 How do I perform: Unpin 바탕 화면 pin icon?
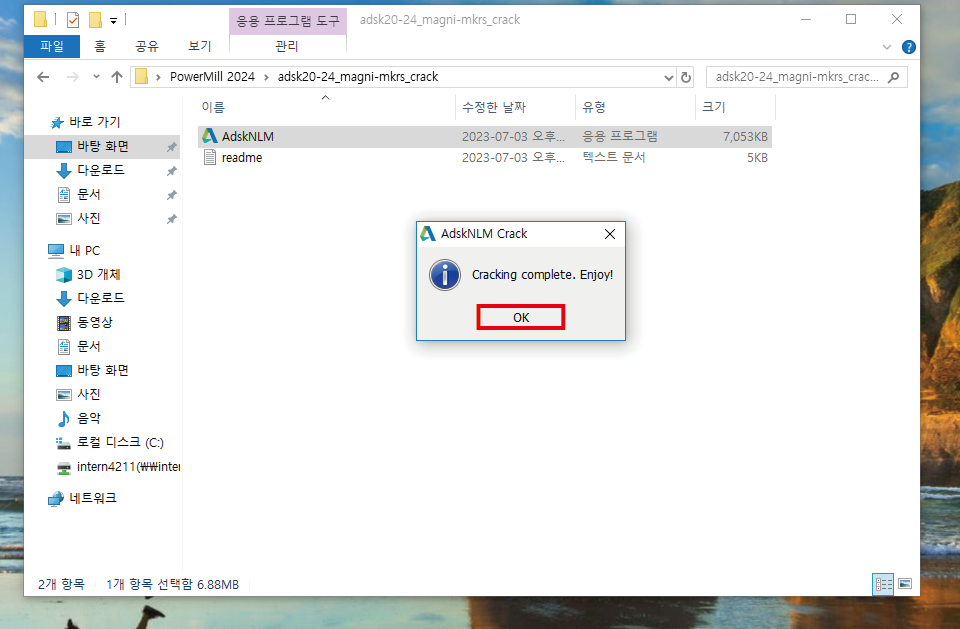(171, 147)
